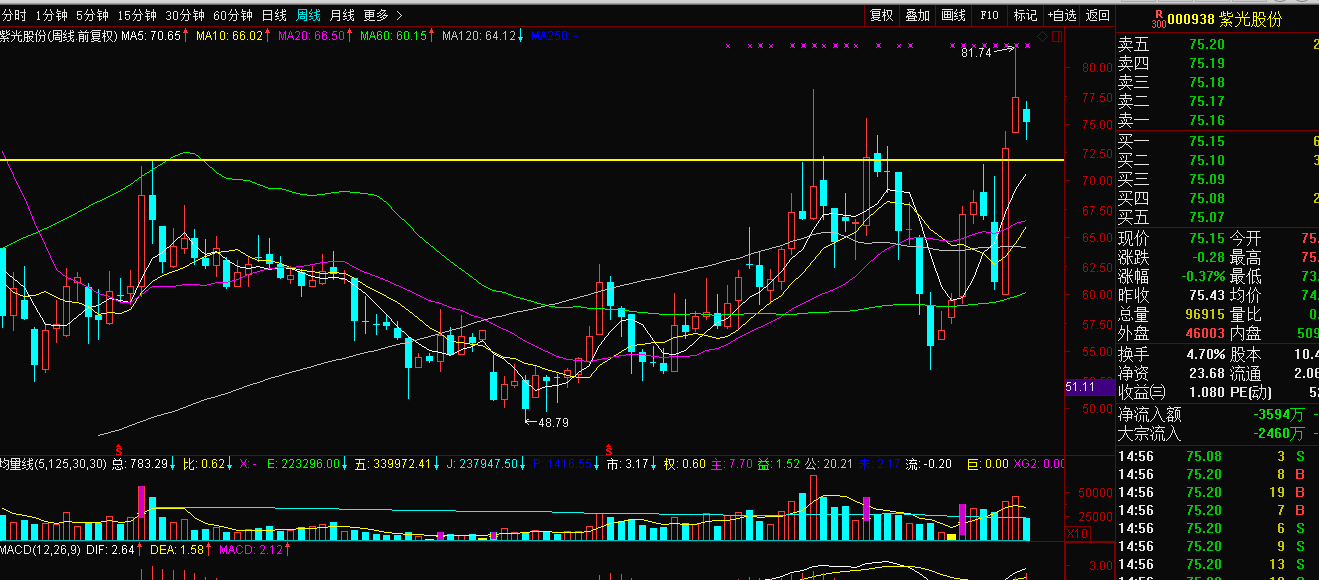Viewport: 1319px width, 580px height.
Task: Click the 换手 value 4.70%
Action: [x=1206, y=354]
